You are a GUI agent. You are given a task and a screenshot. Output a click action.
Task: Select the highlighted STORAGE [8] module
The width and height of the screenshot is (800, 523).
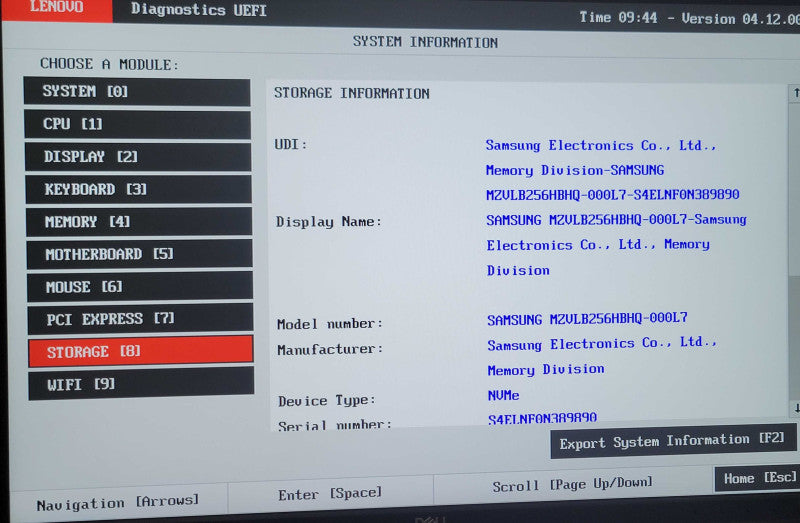coord(141,351)
